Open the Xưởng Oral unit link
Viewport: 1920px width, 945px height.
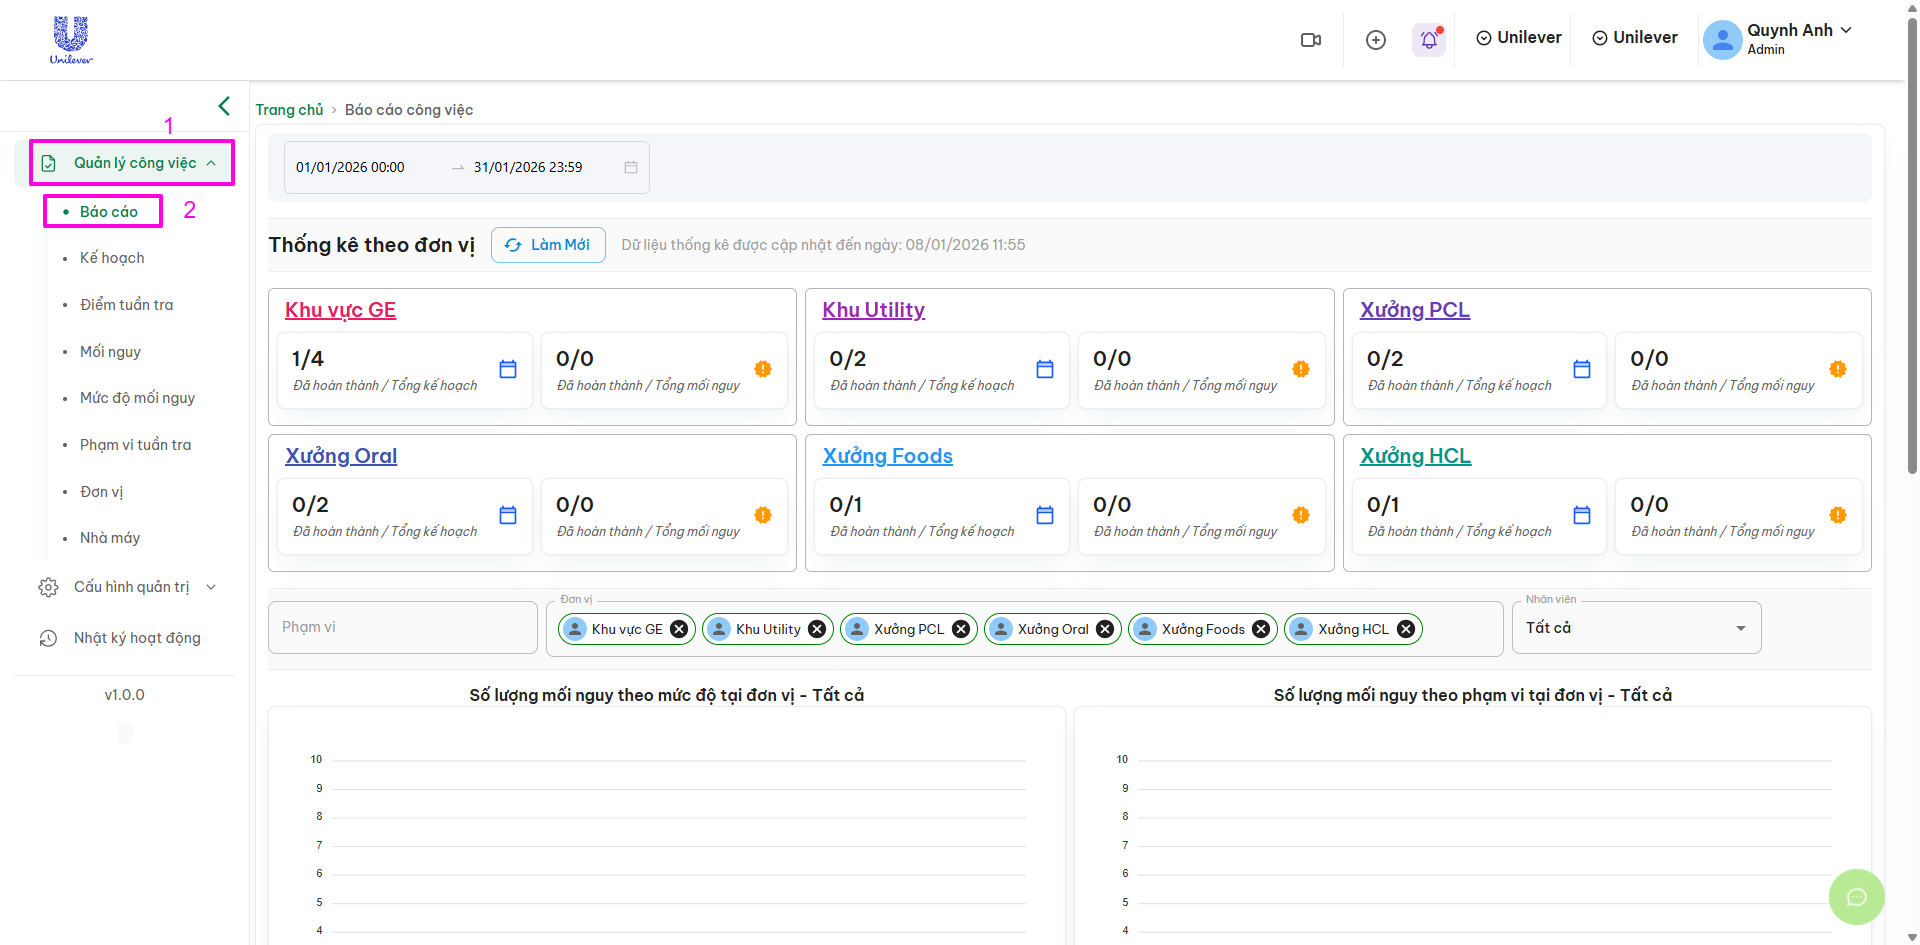pyautogui.click(x=341, y=456)
